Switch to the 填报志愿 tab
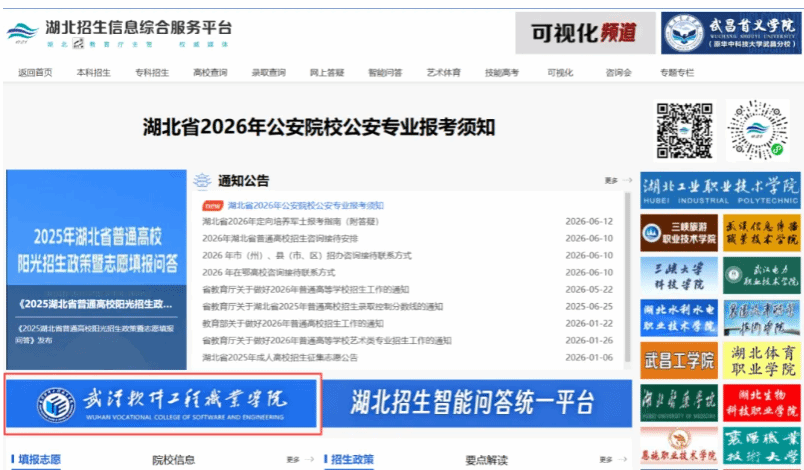 click(x=39, y=460)
